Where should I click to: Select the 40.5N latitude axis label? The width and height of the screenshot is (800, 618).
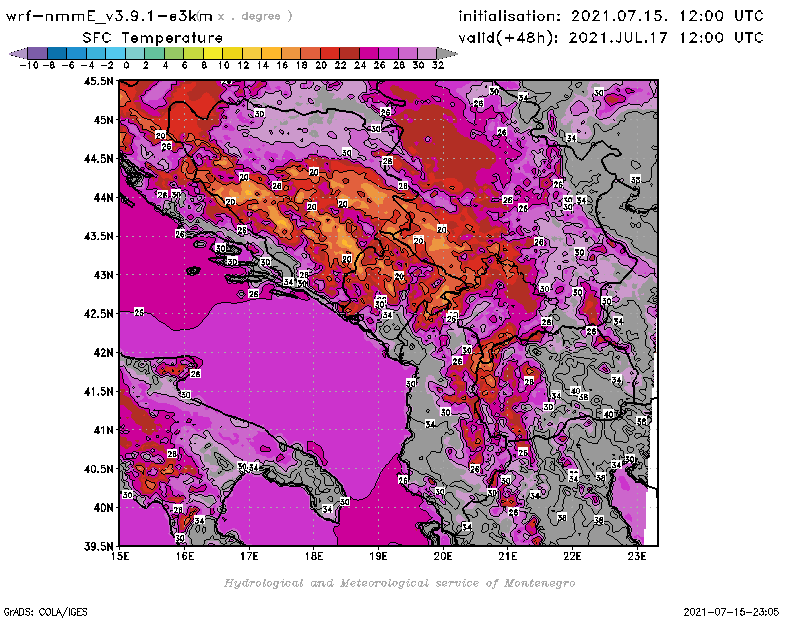pos(98,469)
